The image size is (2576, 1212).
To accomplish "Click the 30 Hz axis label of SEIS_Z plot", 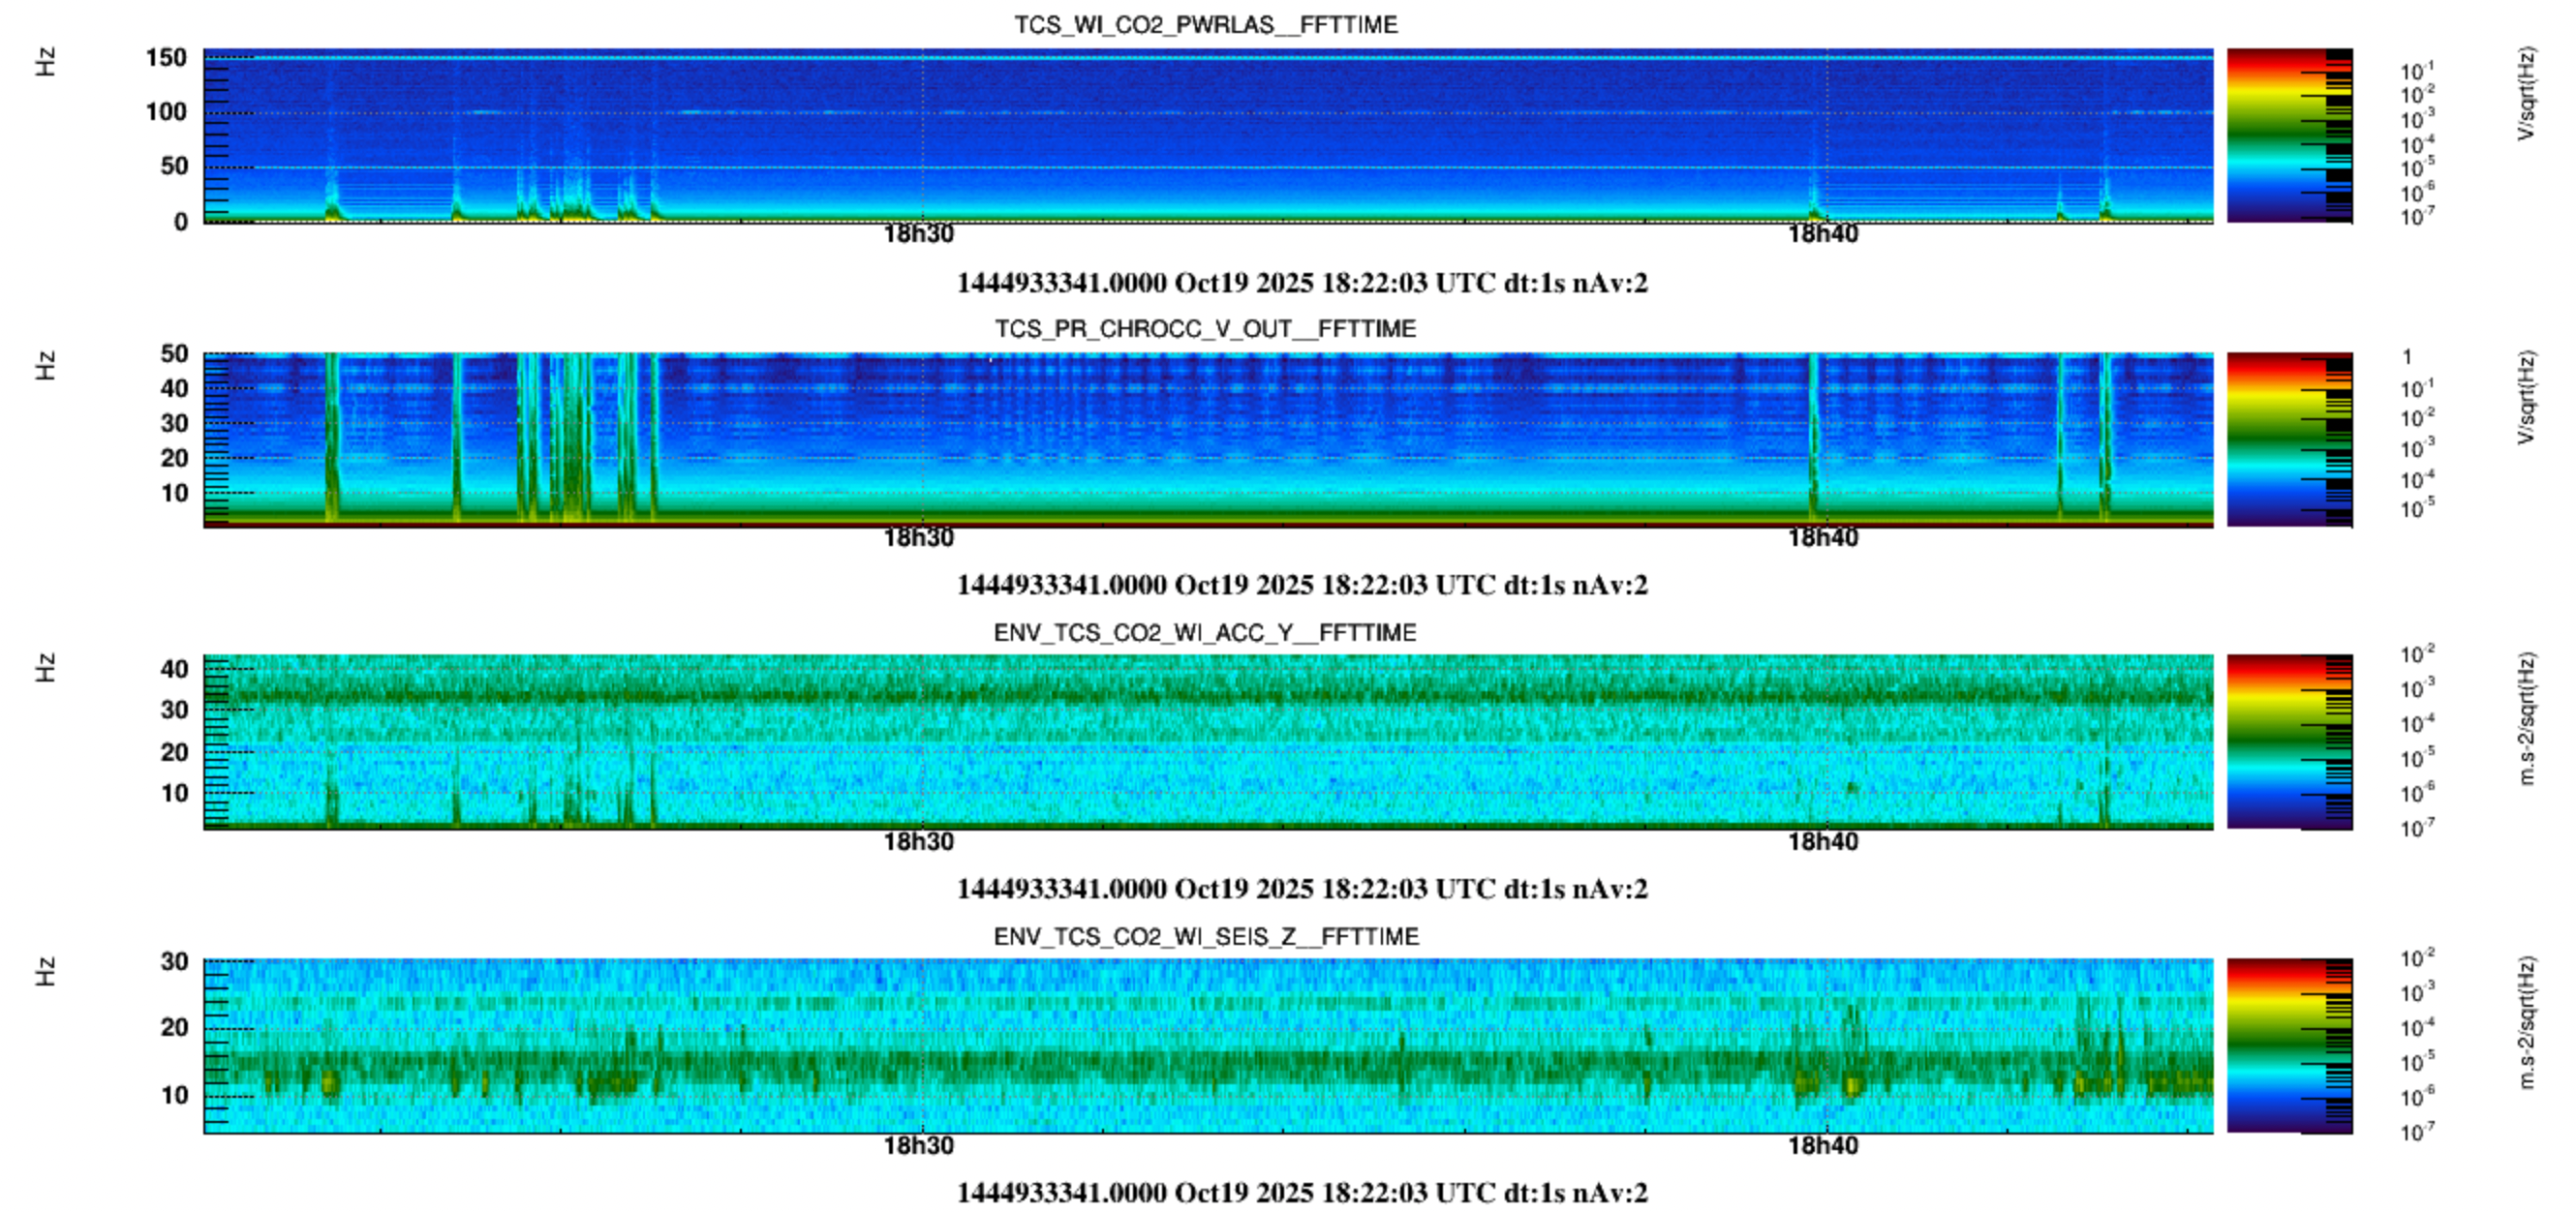I will coord(174,962).
